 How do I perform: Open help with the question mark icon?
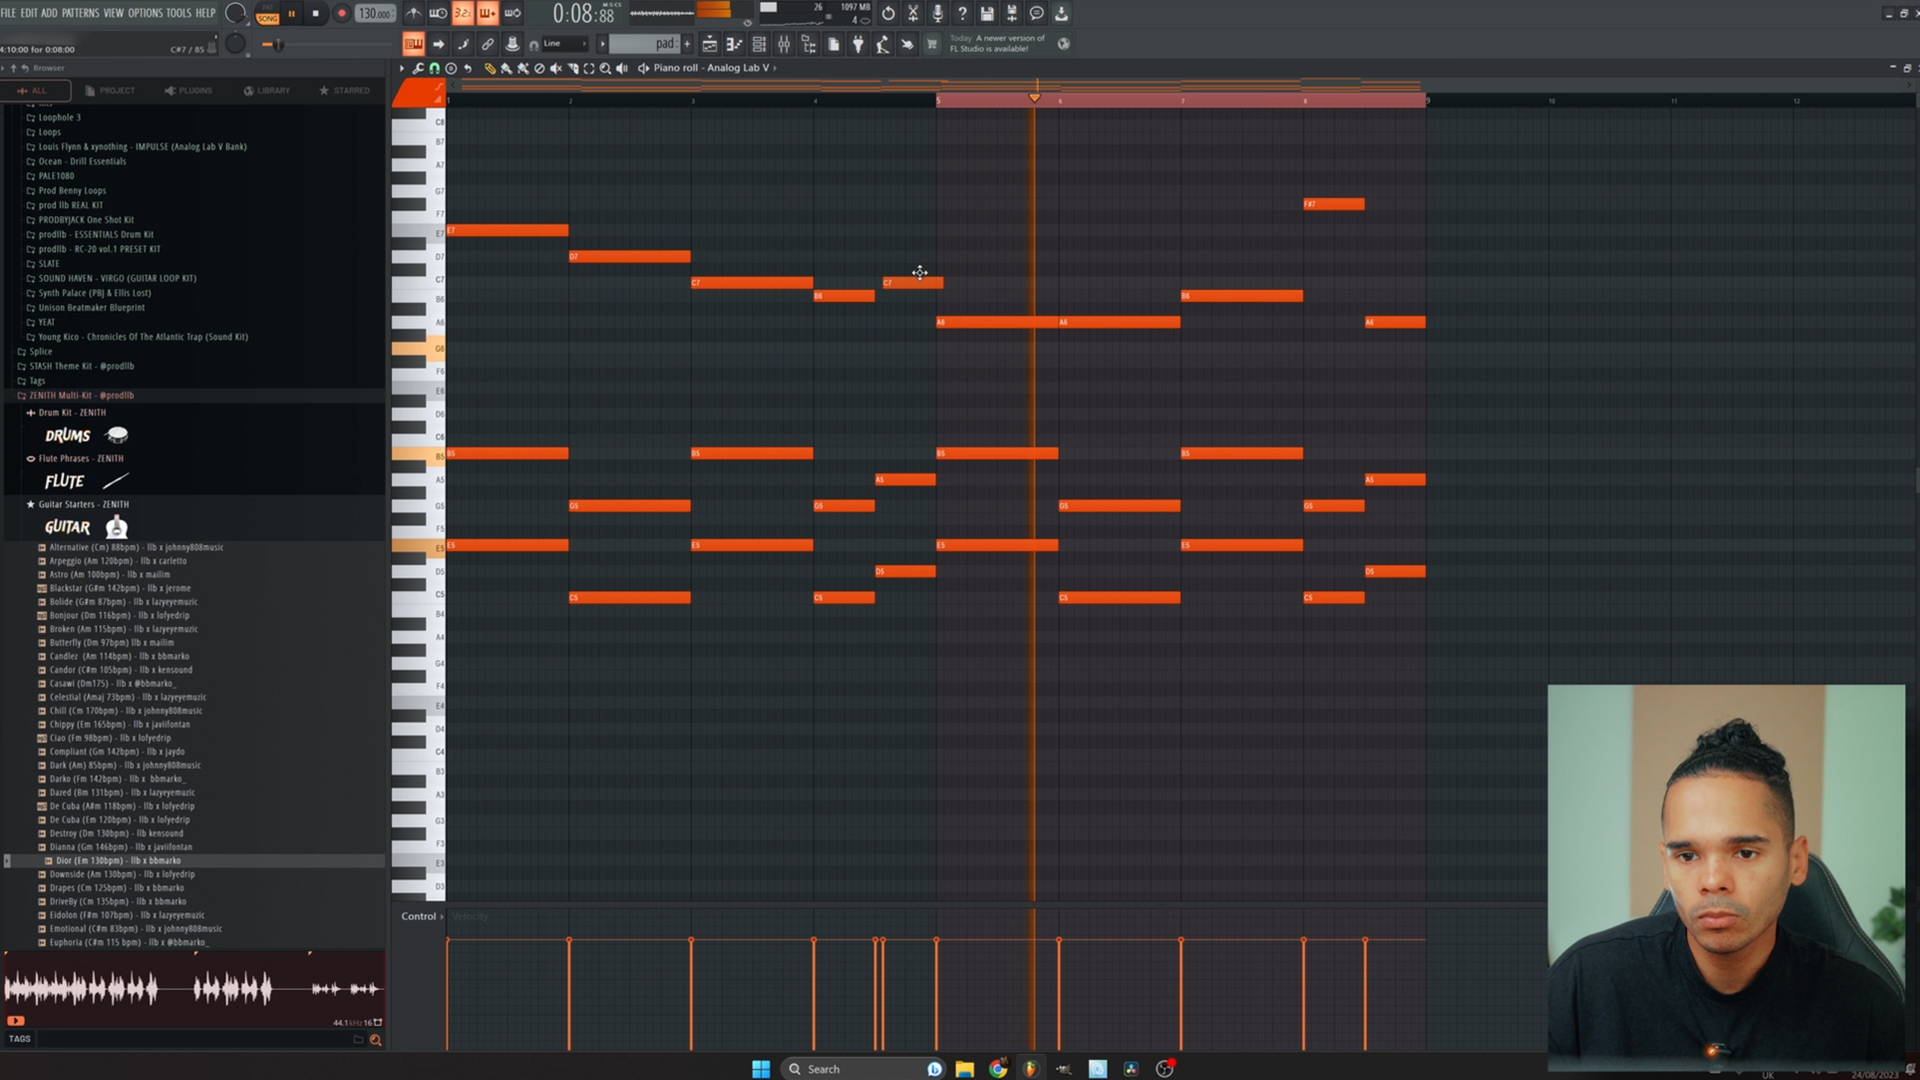point(962,13)
